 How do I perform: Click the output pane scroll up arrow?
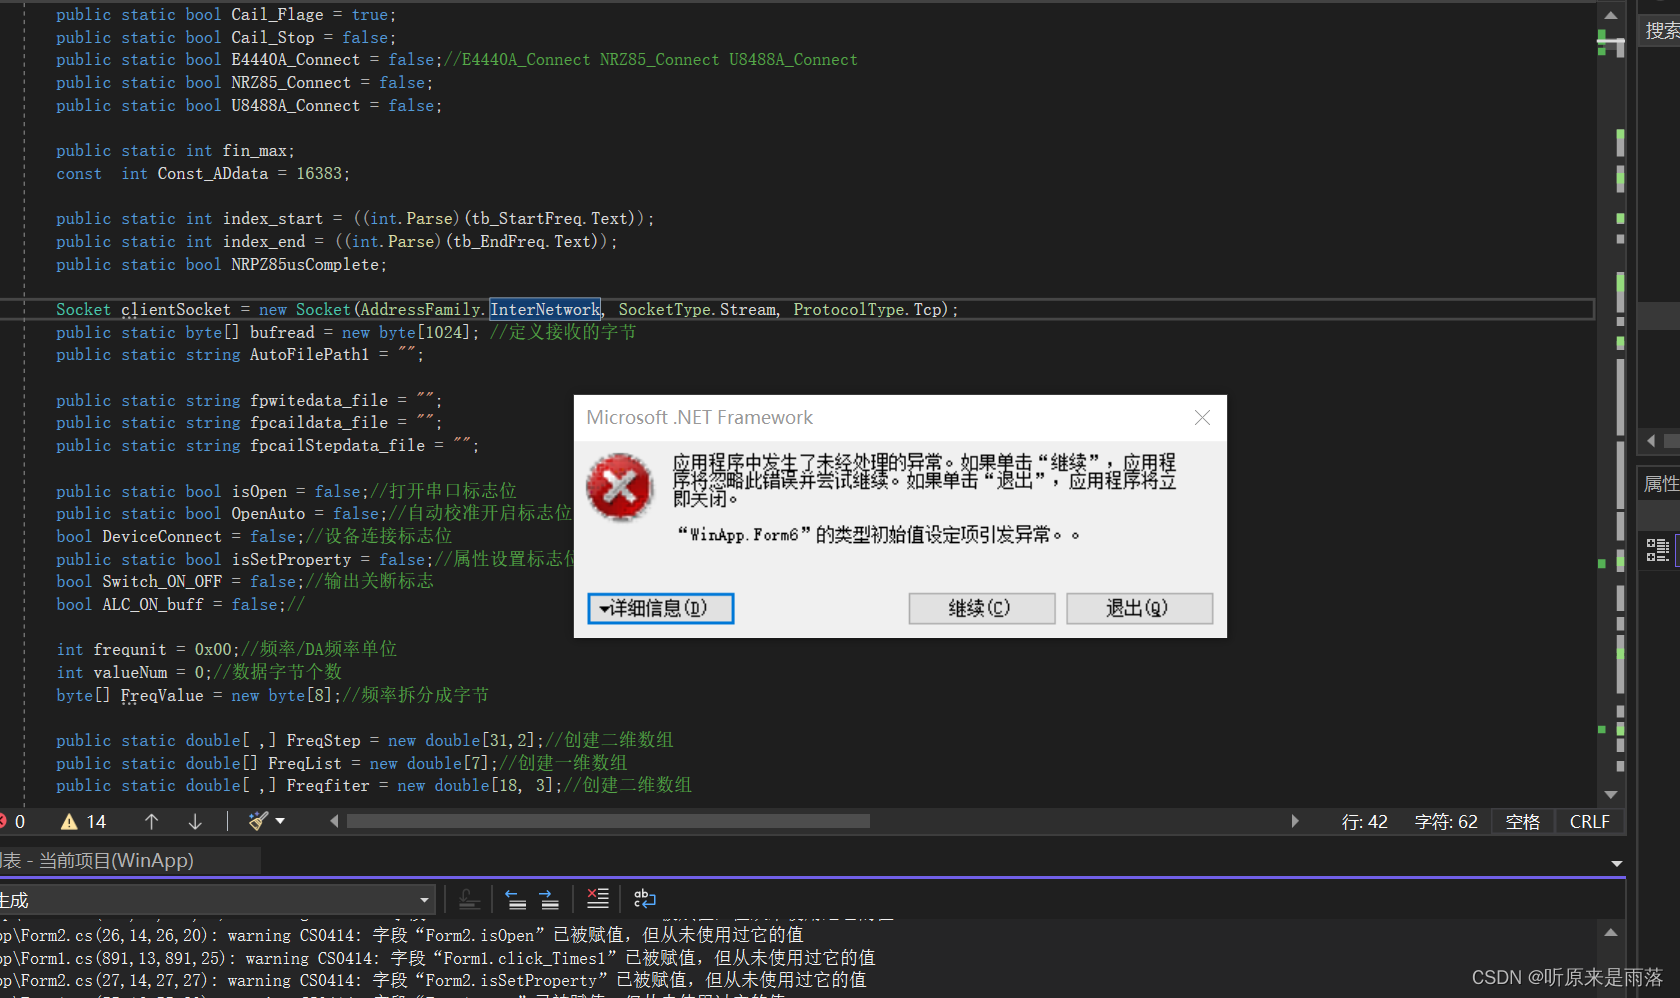[x=1610, y=932]
